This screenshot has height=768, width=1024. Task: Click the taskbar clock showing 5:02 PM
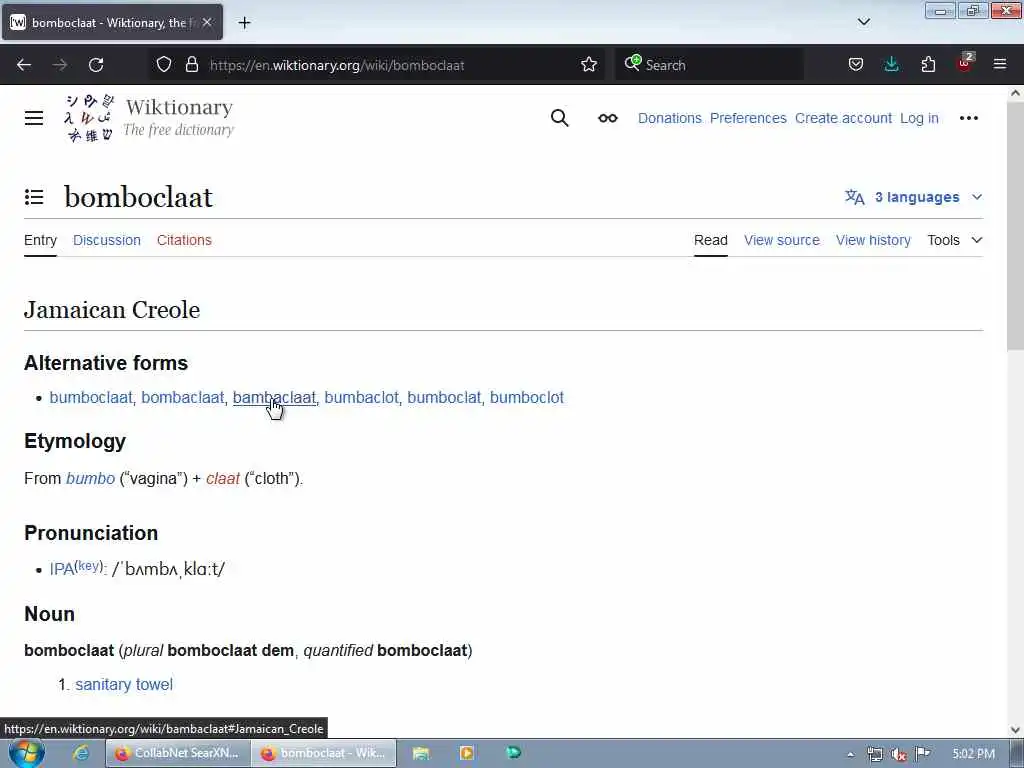pos(973,754)
